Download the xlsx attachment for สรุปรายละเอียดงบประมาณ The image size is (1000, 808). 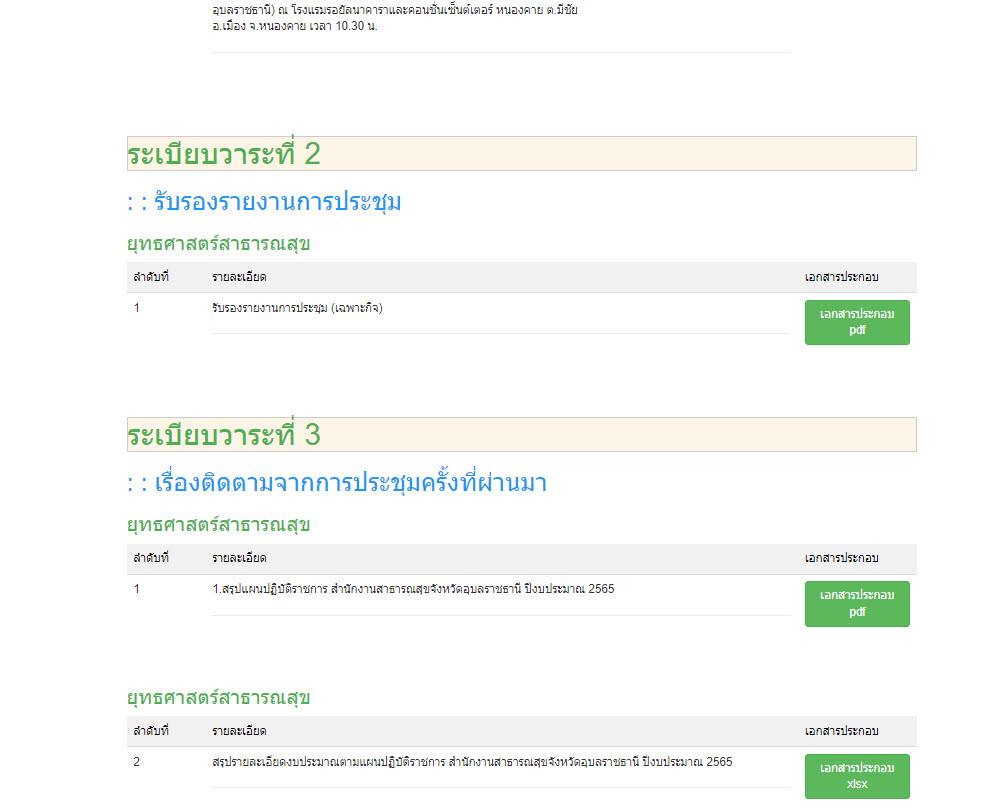point(857,776)
